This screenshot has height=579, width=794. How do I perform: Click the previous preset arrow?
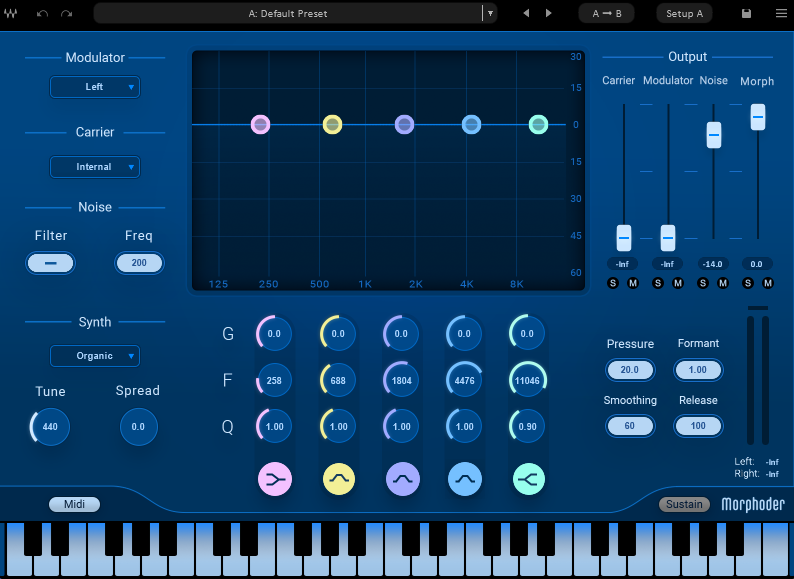[526, 14]
